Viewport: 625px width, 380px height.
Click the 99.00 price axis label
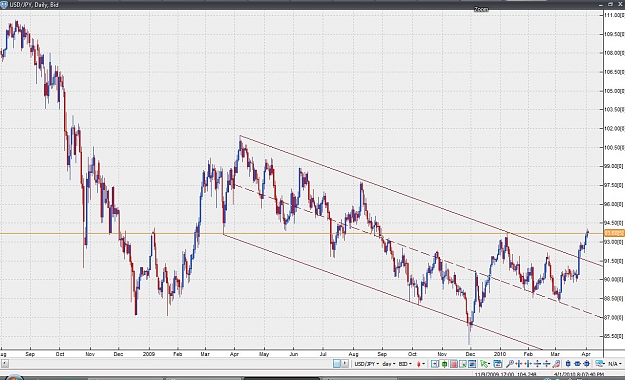(614, 166)
